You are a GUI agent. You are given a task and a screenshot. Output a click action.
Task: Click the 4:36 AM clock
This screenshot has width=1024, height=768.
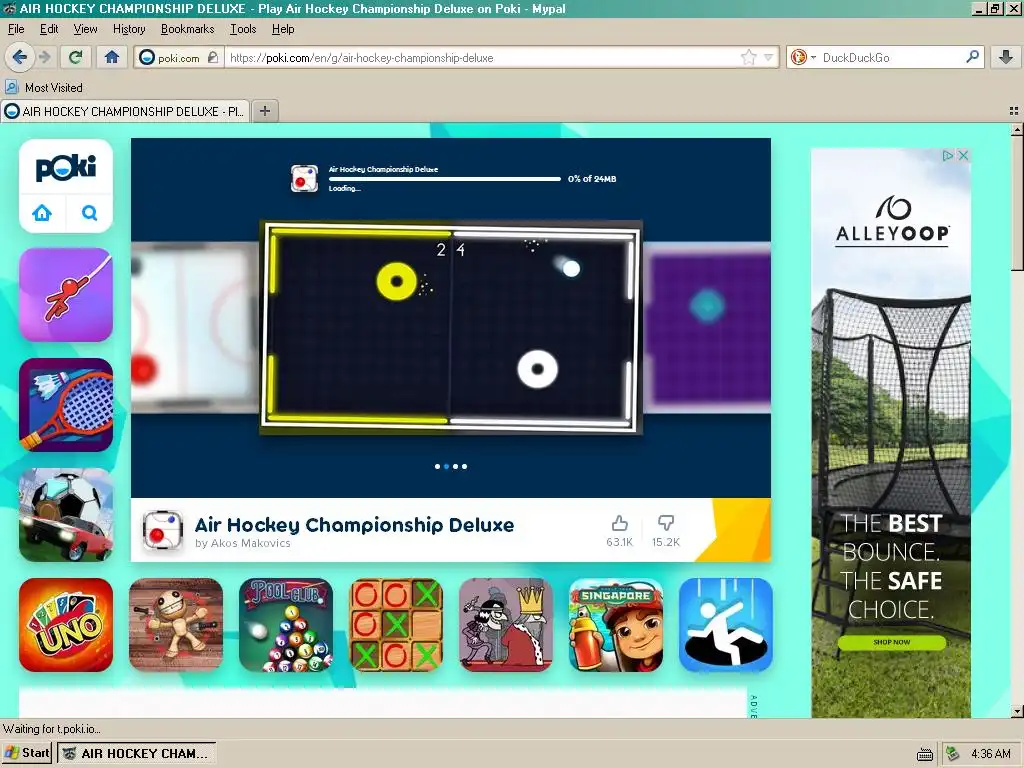[x=991, y=754]
